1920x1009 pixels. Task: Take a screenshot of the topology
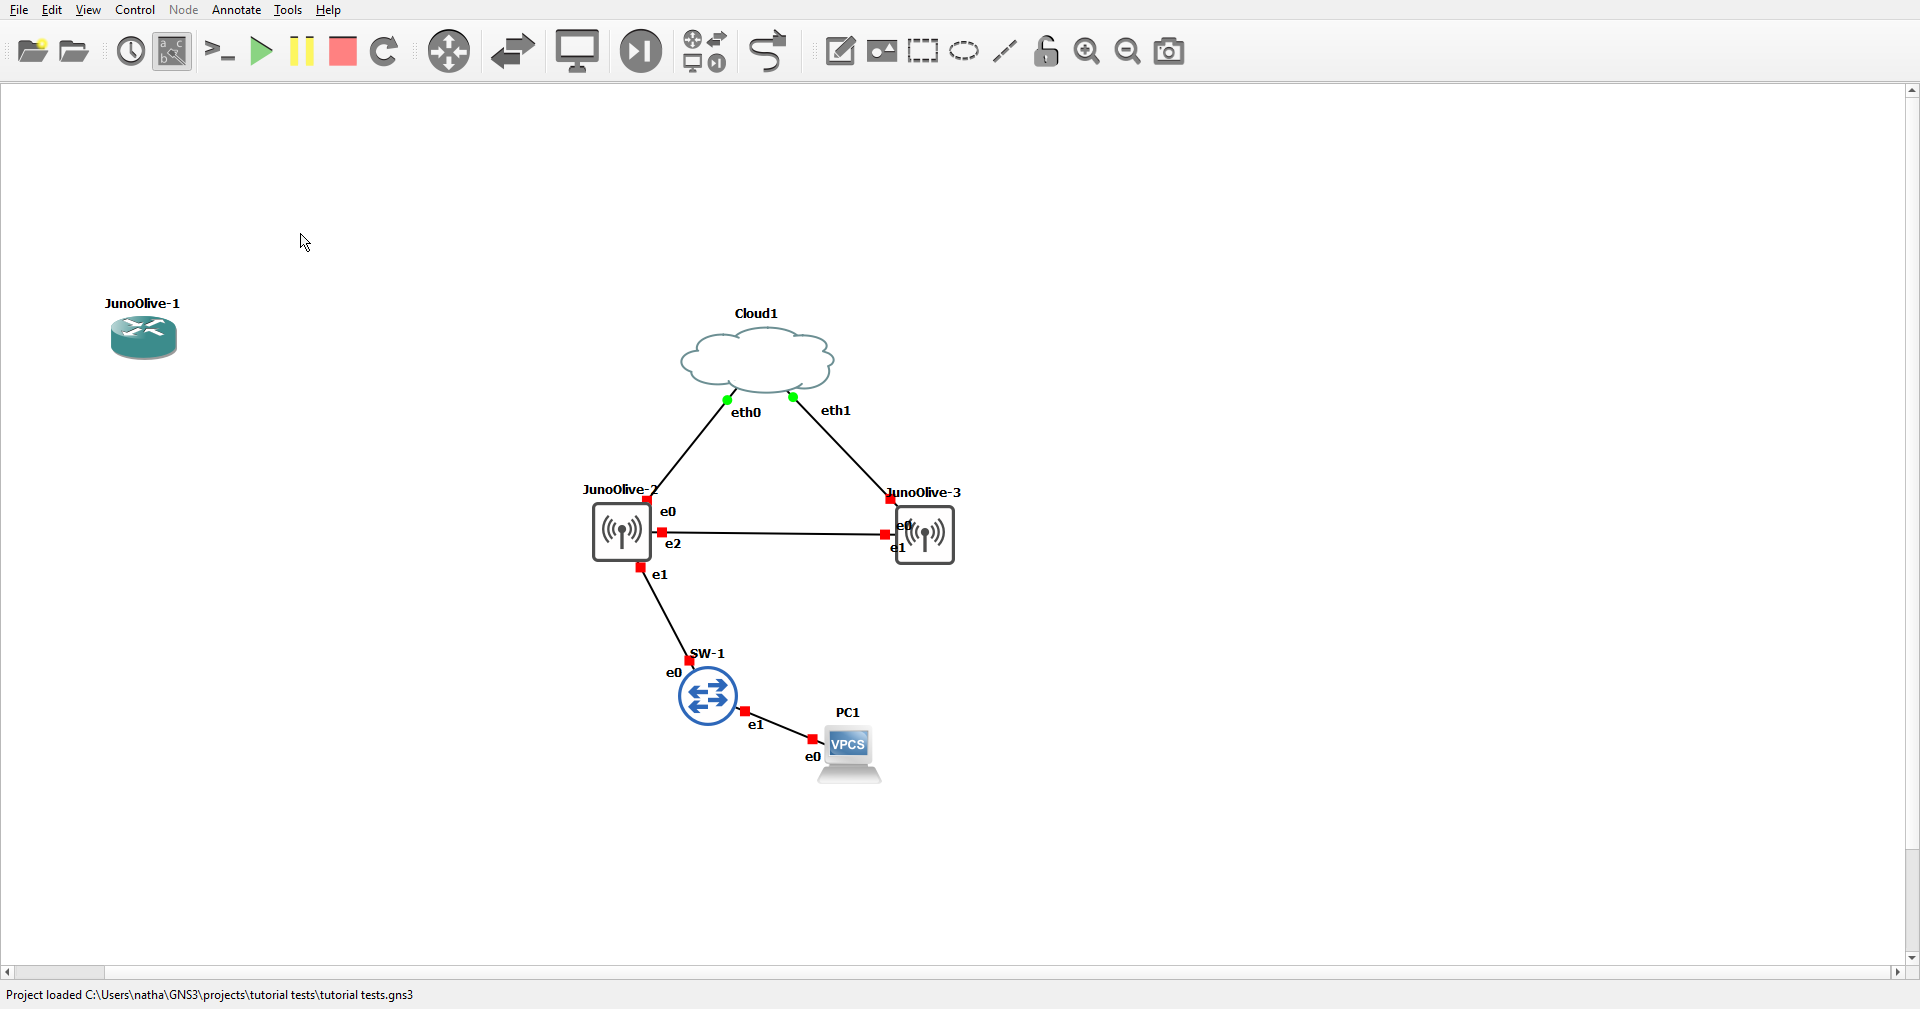tap(1168, 51)
